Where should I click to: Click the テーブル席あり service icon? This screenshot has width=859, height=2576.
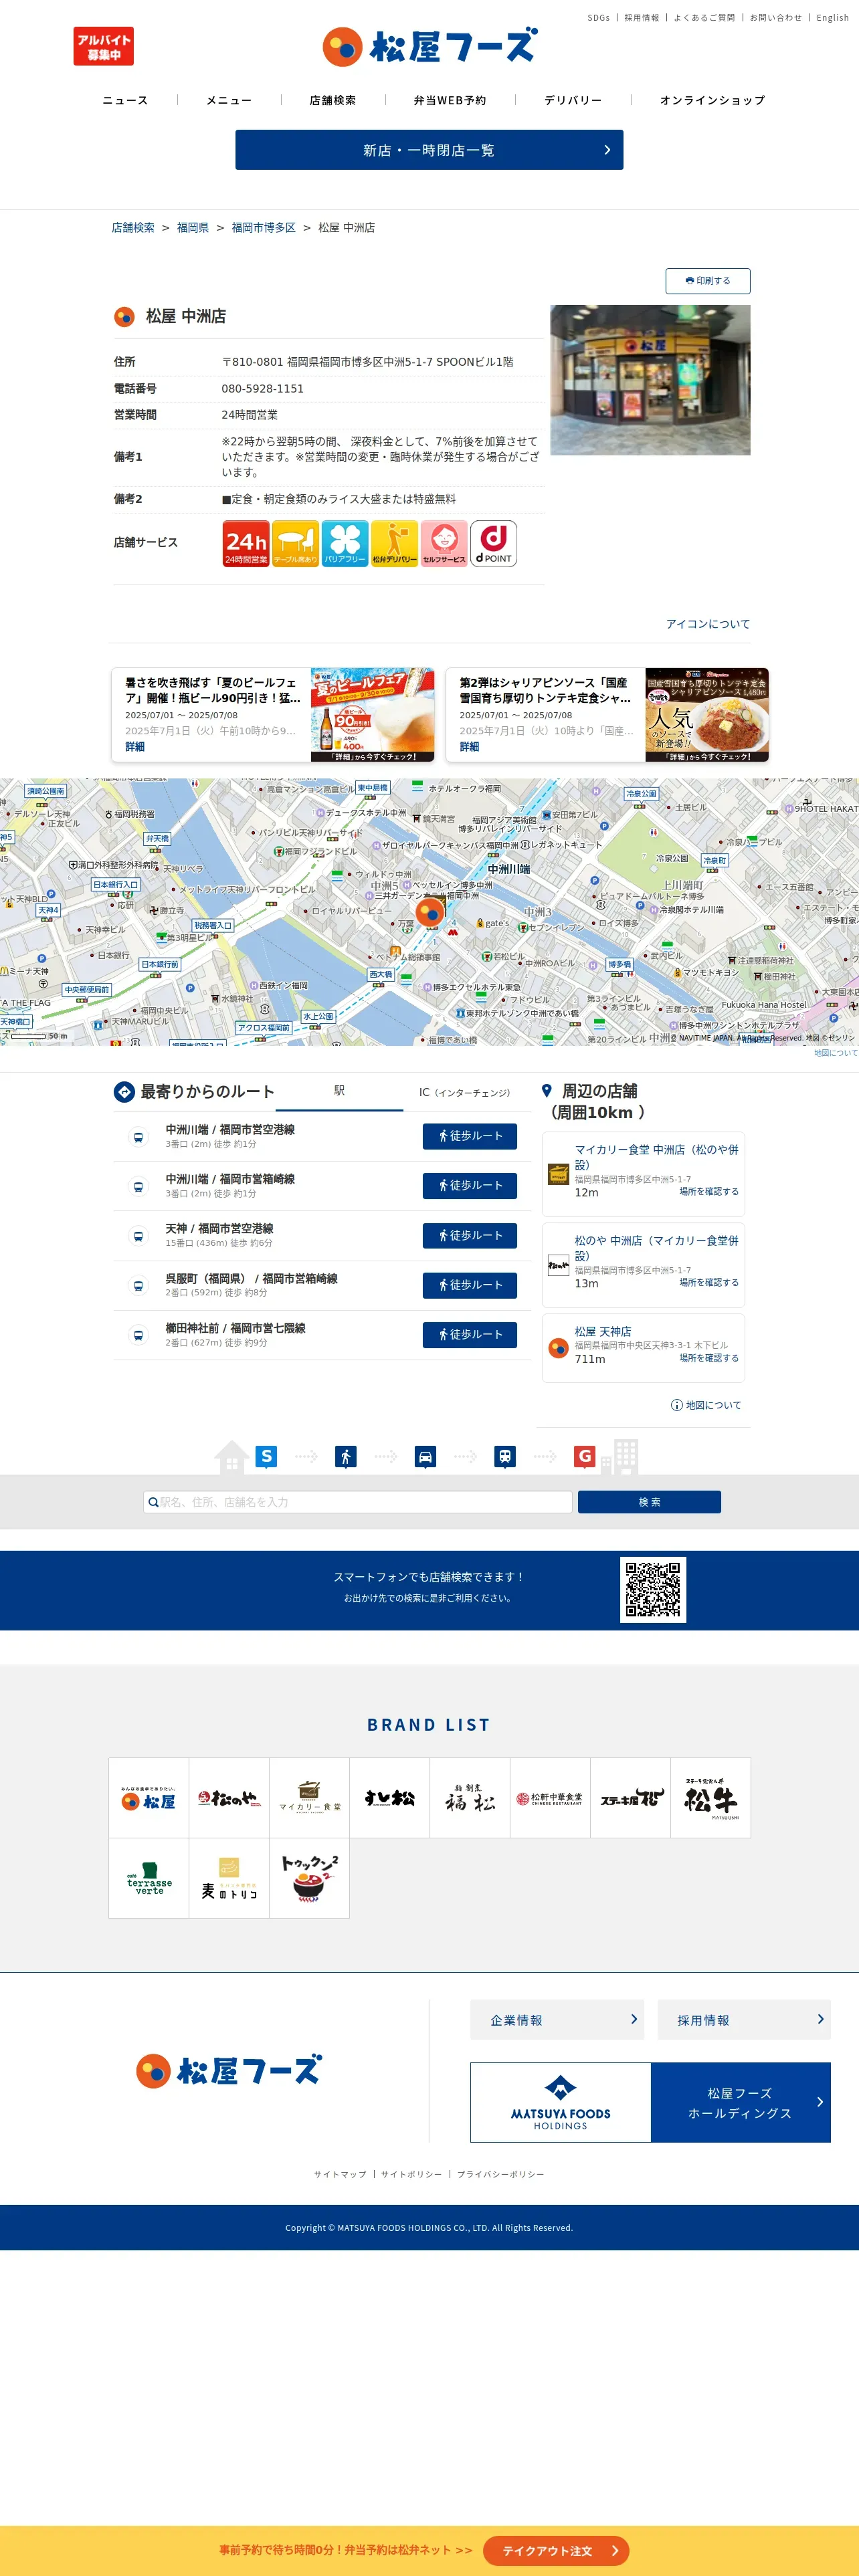tap(295, 543)
